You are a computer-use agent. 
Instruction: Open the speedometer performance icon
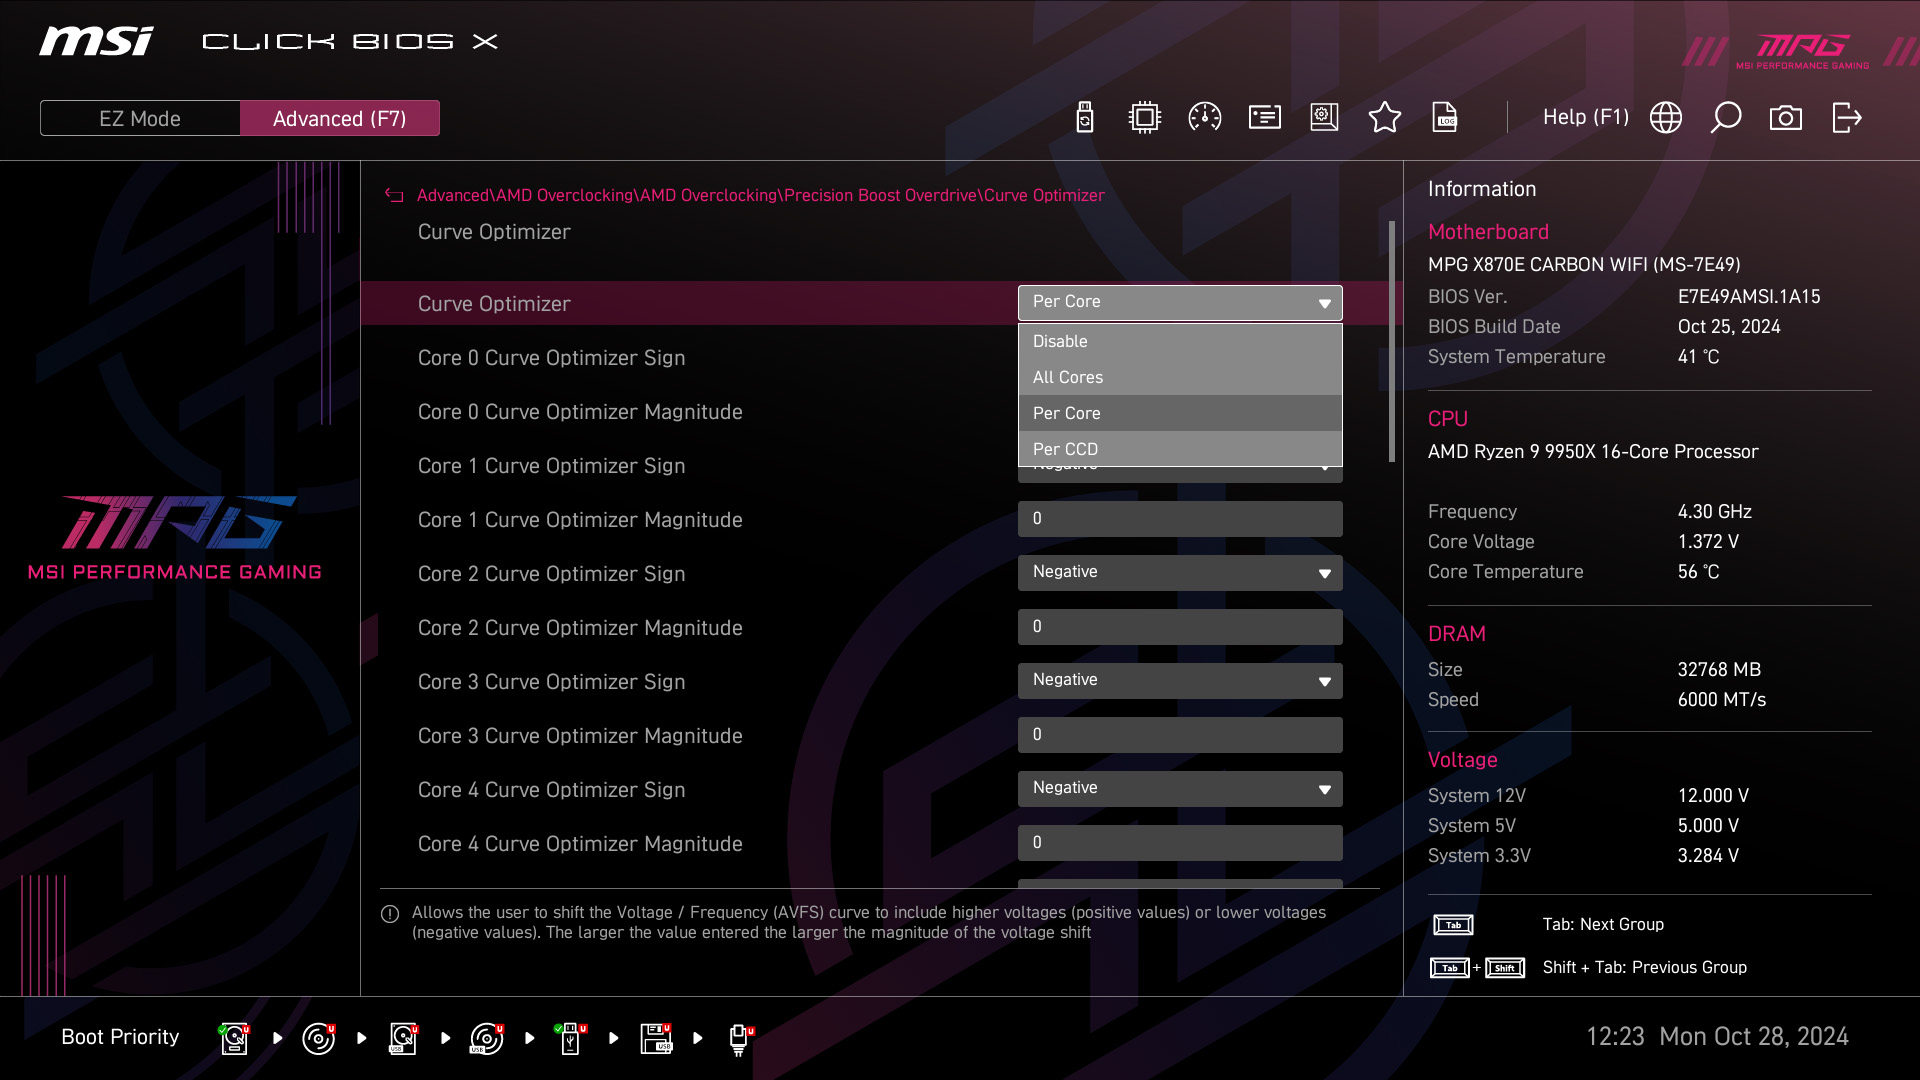[1205, 118]
